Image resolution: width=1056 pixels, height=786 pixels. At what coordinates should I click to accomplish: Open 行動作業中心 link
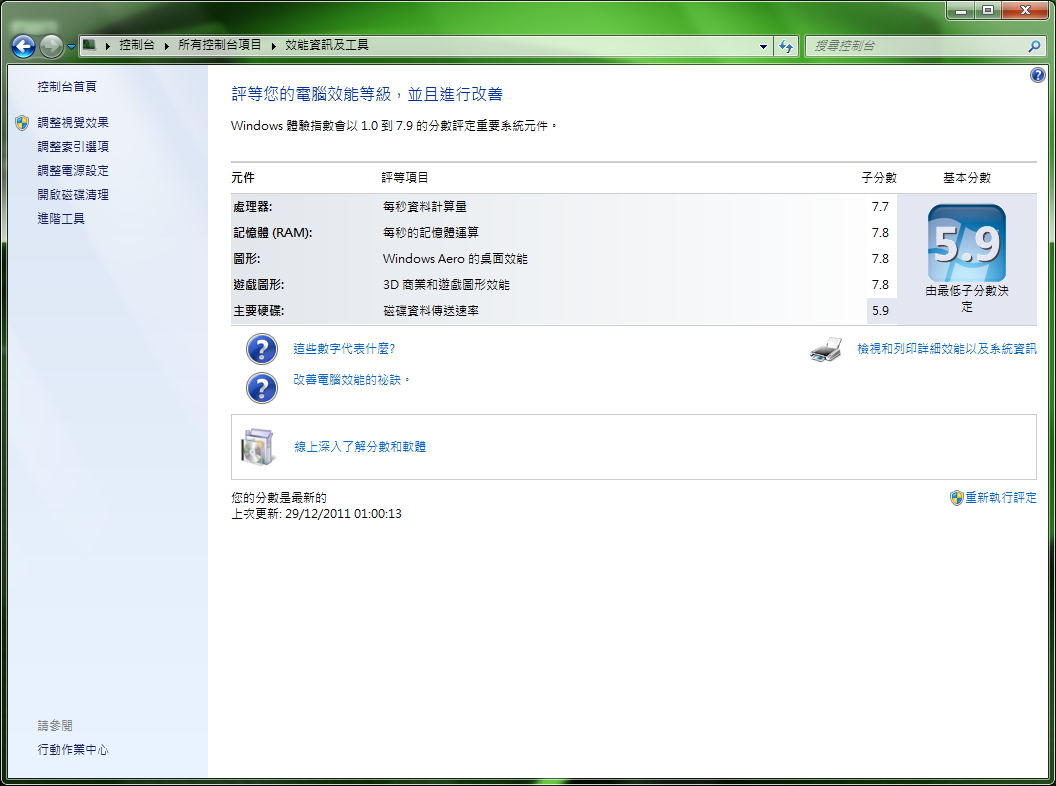pos(73,750)
